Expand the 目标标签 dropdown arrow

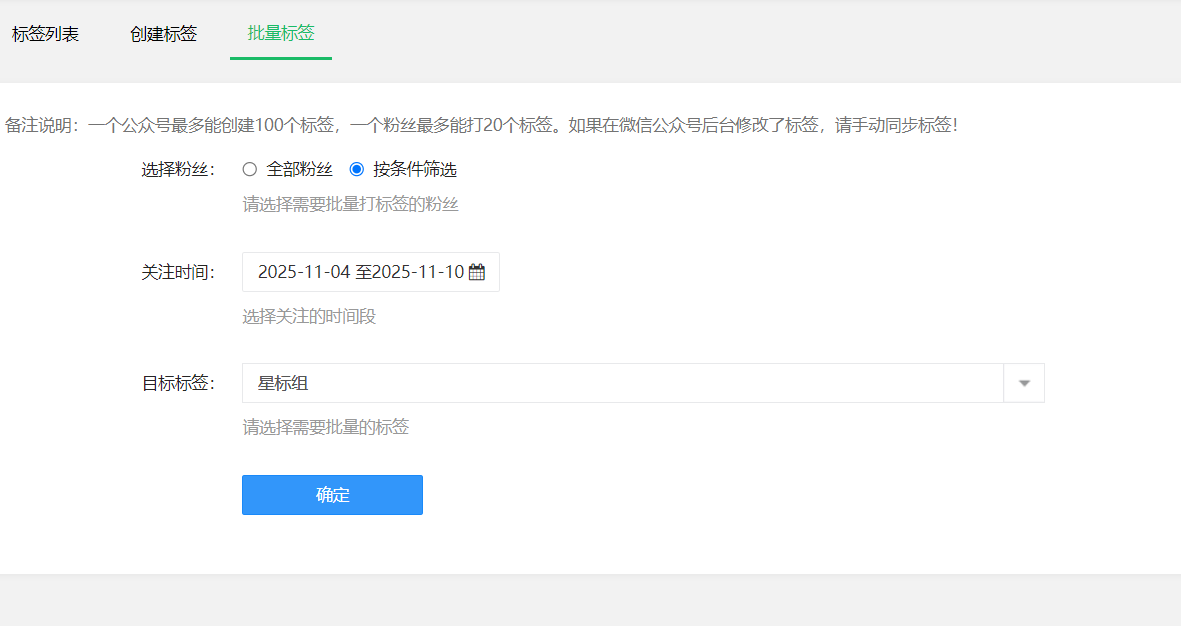tap(1023, 383)
